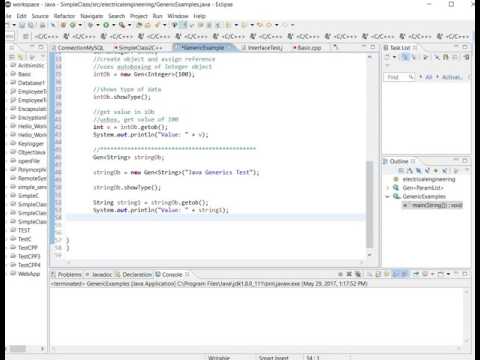
Task: Open the Run button dropdown arrow
Action: click(114, 25)
